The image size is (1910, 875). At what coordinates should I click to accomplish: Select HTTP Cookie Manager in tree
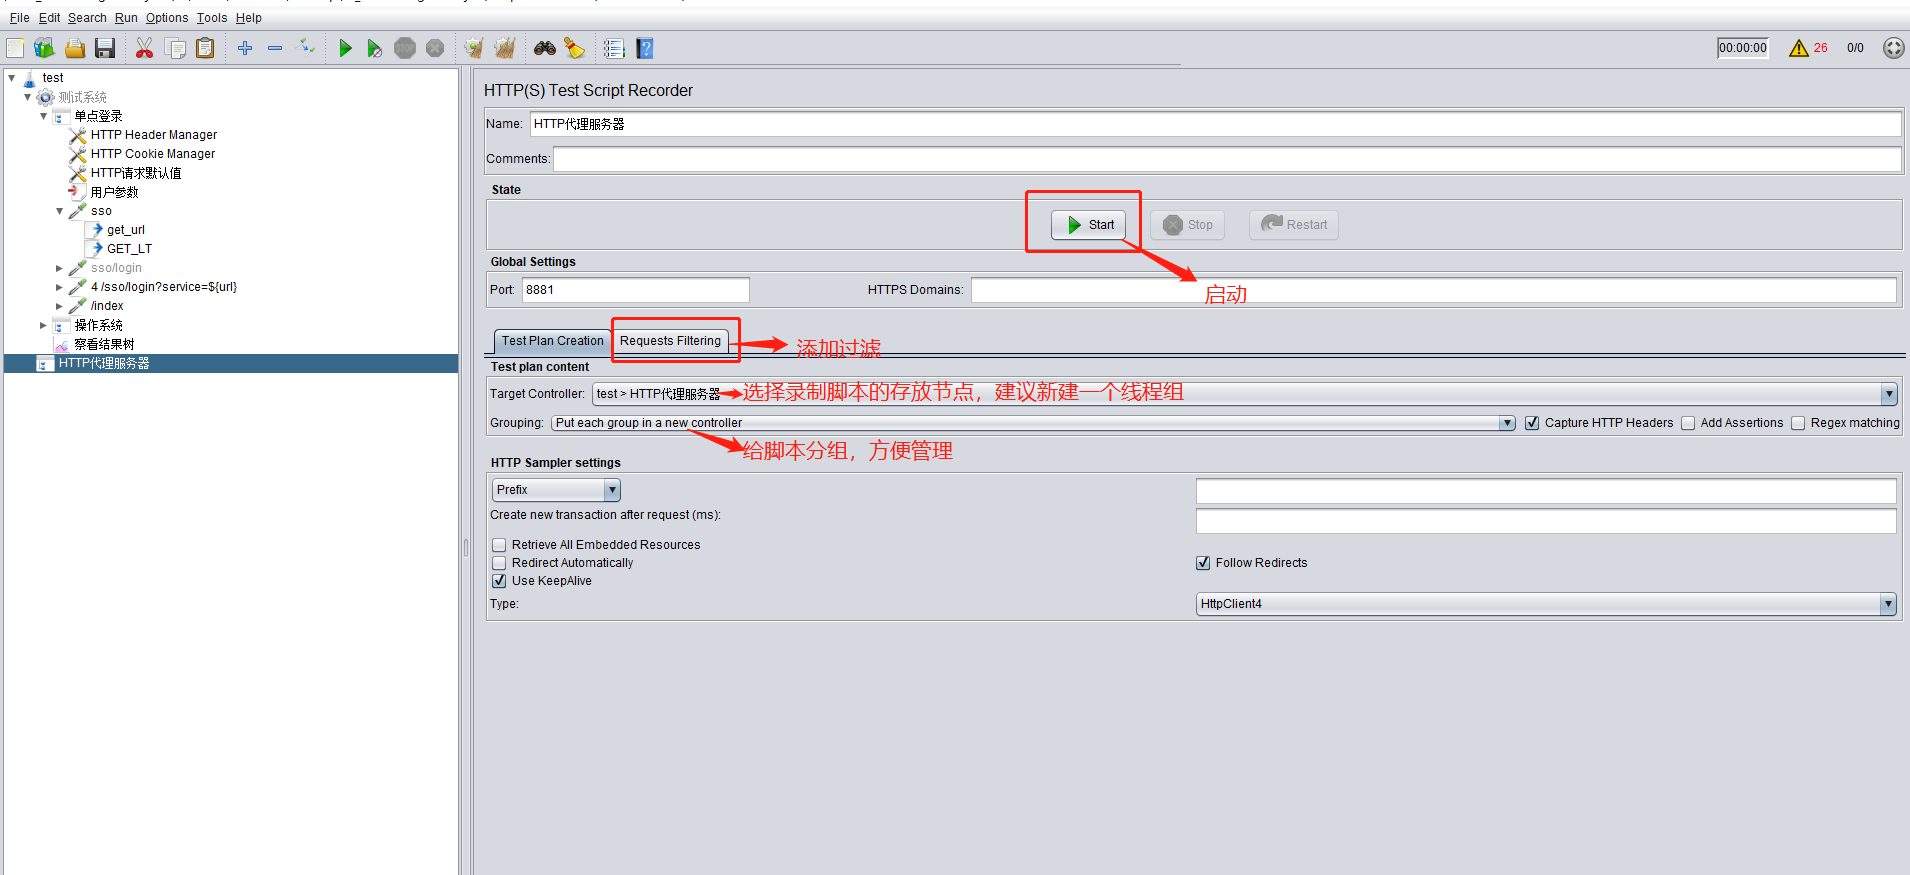pos(153,154)
